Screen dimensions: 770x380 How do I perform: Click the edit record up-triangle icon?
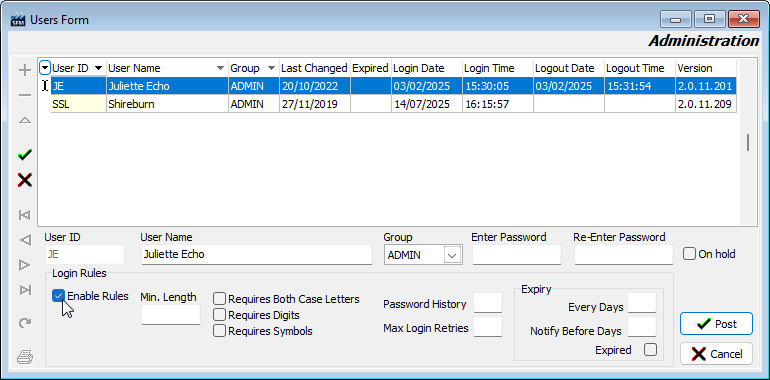(25, 120)
